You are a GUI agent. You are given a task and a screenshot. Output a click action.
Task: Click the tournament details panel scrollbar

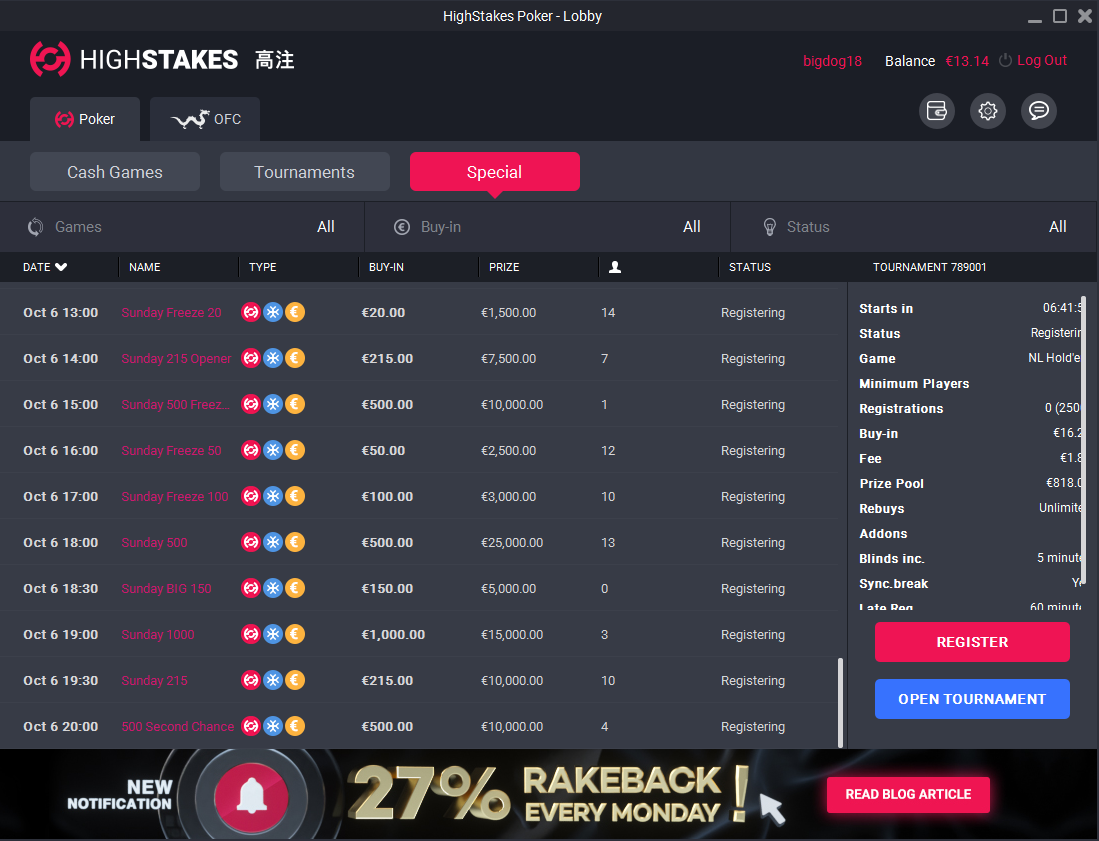[x=1084, y=440]
